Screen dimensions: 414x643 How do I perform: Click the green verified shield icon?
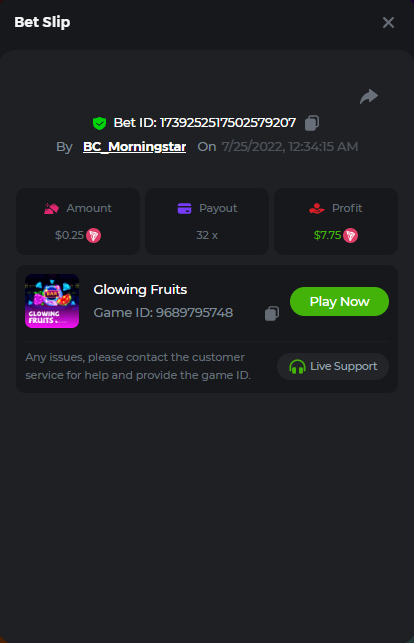point(99,123)
